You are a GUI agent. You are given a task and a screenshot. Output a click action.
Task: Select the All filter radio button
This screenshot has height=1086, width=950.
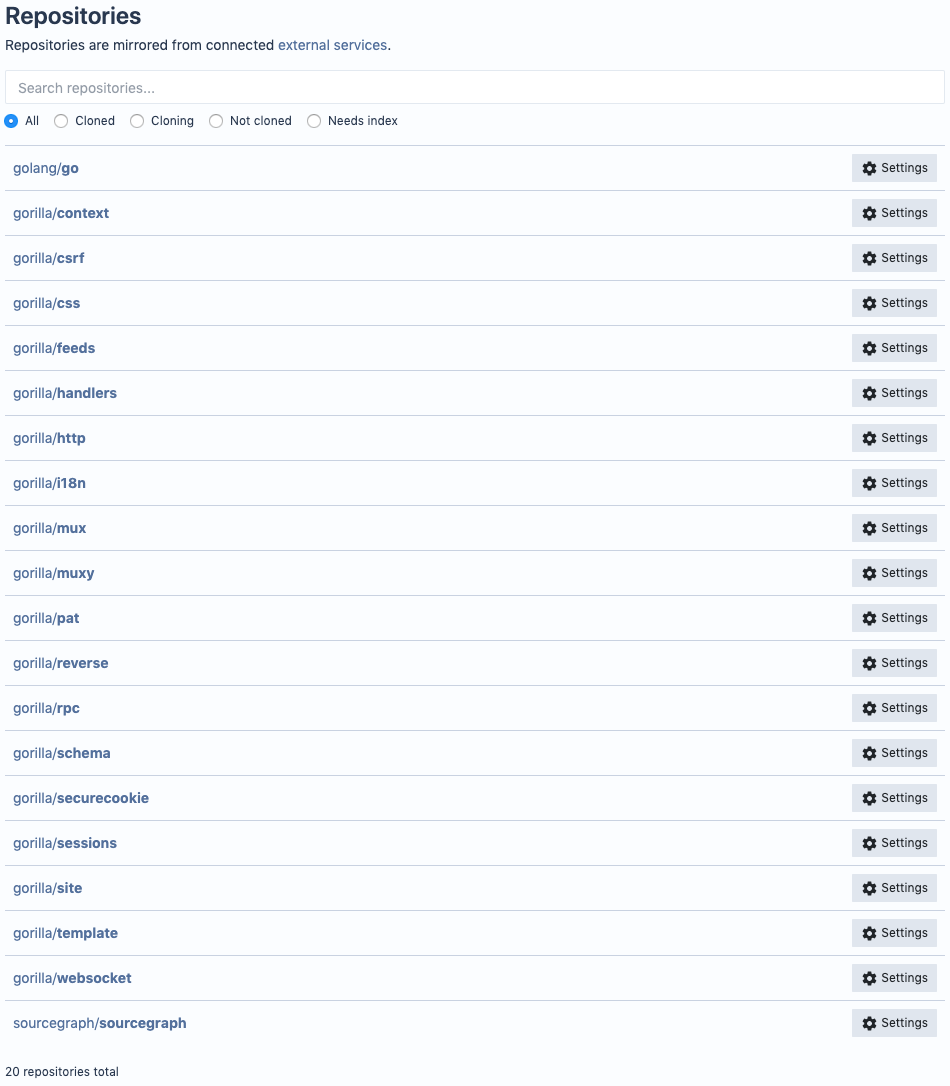(11, 121)
